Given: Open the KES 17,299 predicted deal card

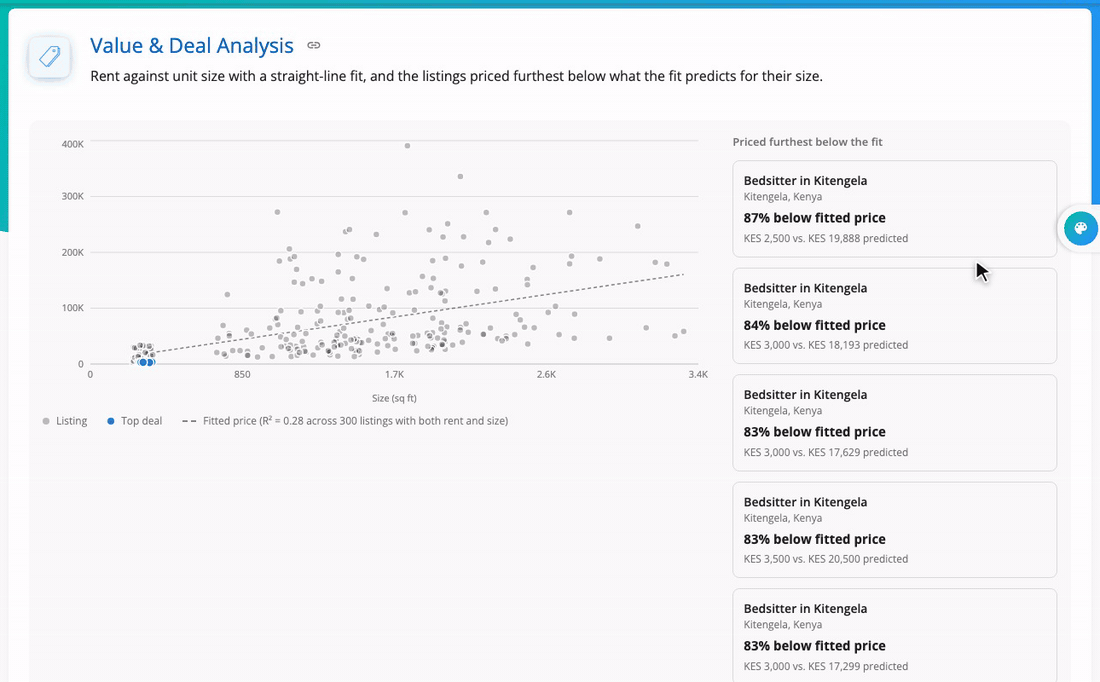Looking at the screenshot, I should (894, 635).
